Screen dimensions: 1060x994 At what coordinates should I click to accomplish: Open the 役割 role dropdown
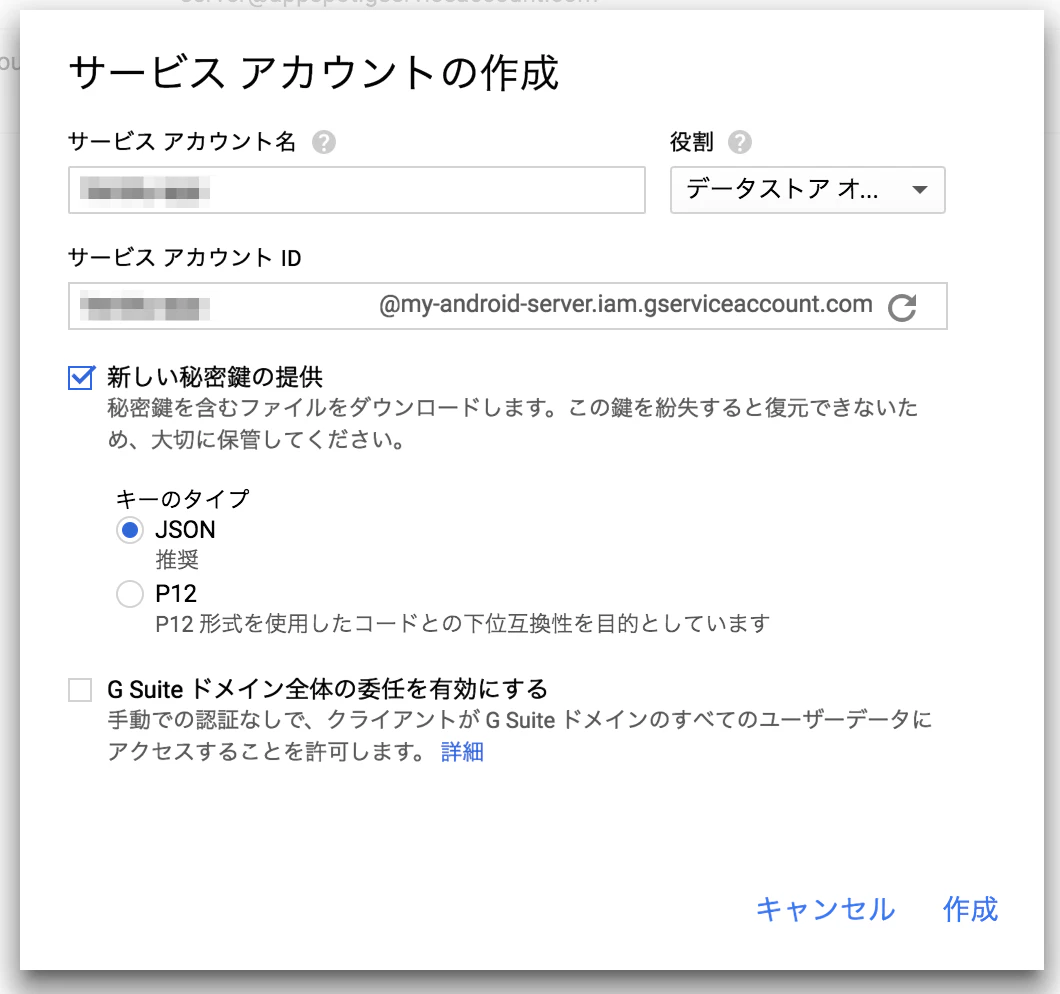807,190
